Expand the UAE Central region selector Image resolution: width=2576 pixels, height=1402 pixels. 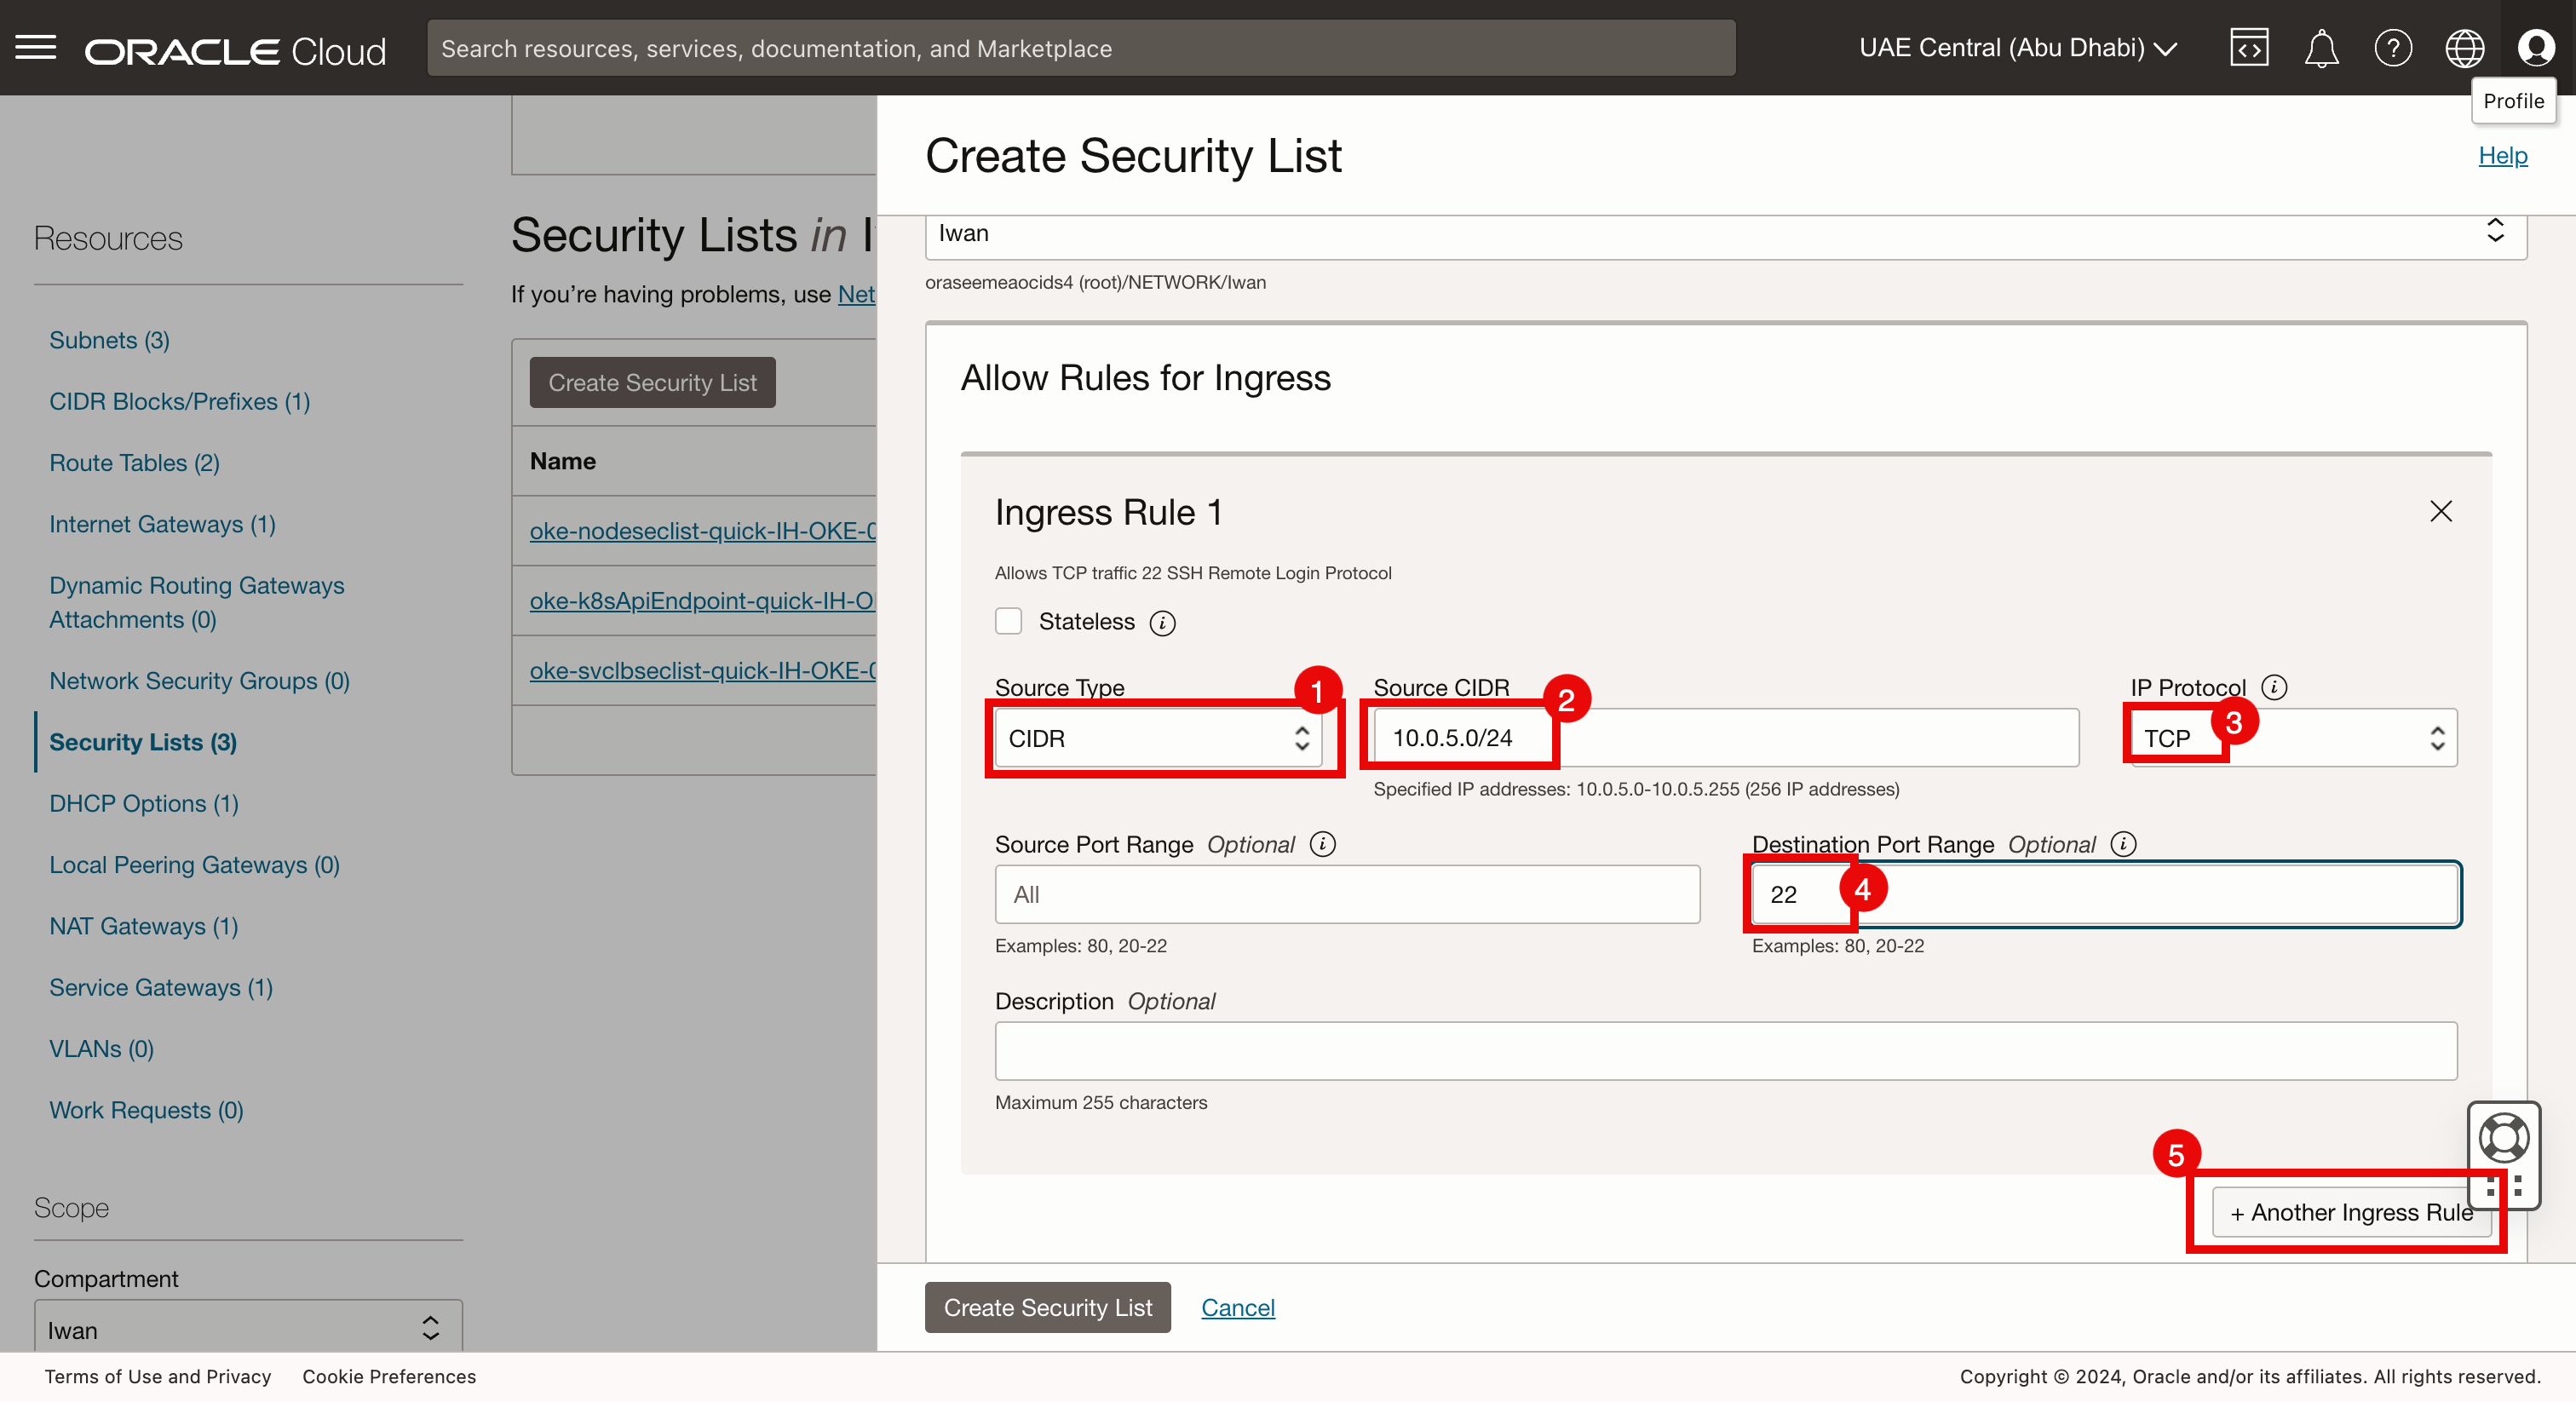click(2017, 47)
